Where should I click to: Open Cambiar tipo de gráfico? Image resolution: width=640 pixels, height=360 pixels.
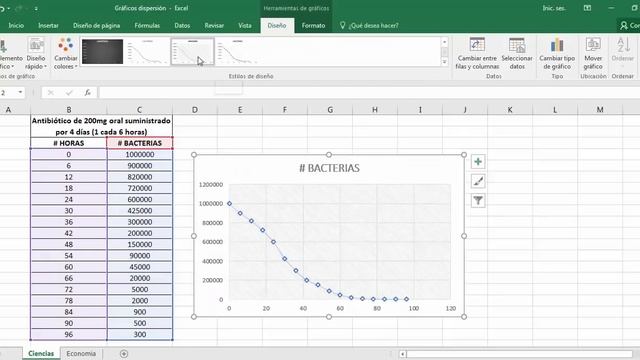(x=557, y=53)
